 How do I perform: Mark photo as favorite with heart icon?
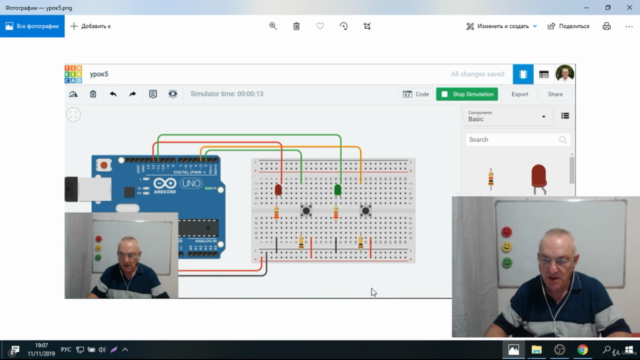tap(320, 26)
